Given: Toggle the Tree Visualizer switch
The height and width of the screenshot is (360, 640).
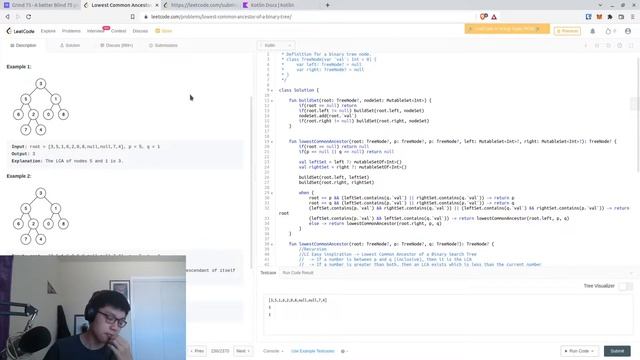Looking at the screenshot, I should click(625, 286).
